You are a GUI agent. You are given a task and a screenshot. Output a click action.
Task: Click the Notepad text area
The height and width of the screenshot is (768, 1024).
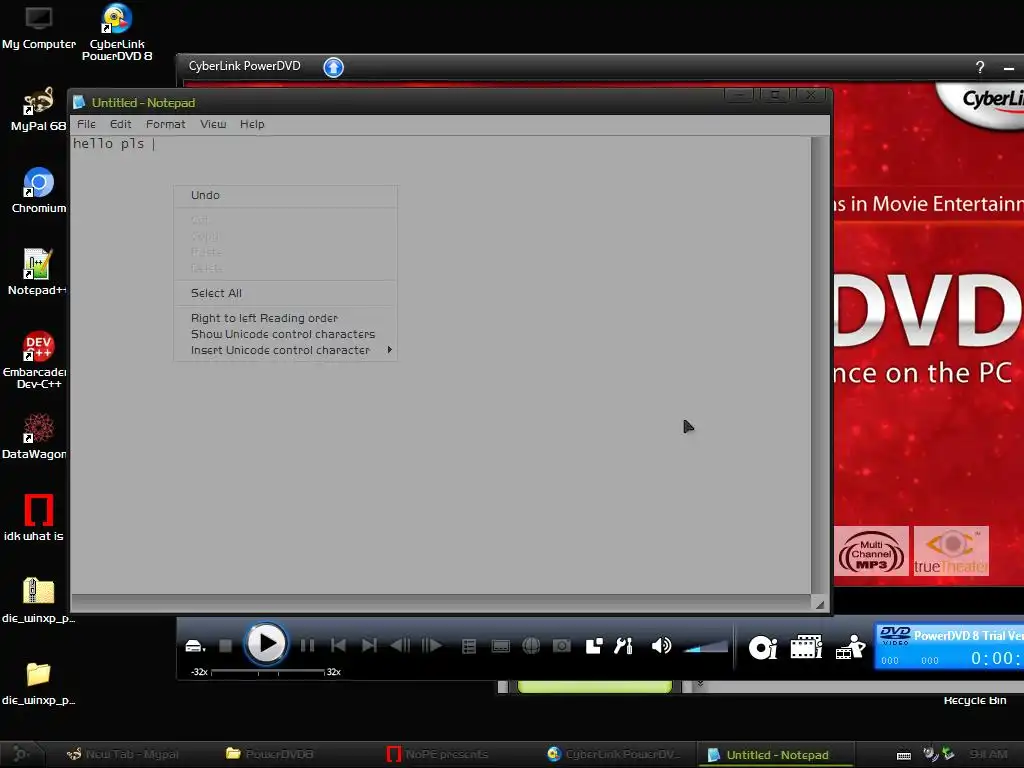click(441, 364)
